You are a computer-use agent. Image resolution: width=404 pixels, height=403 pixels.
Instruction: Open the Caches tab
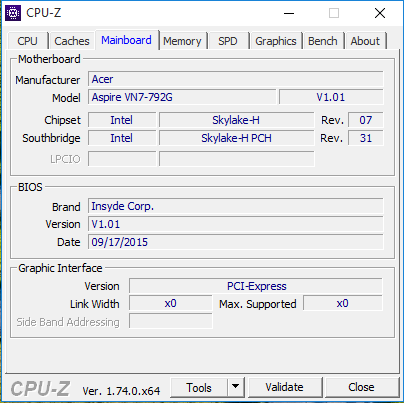click(72, 41)
